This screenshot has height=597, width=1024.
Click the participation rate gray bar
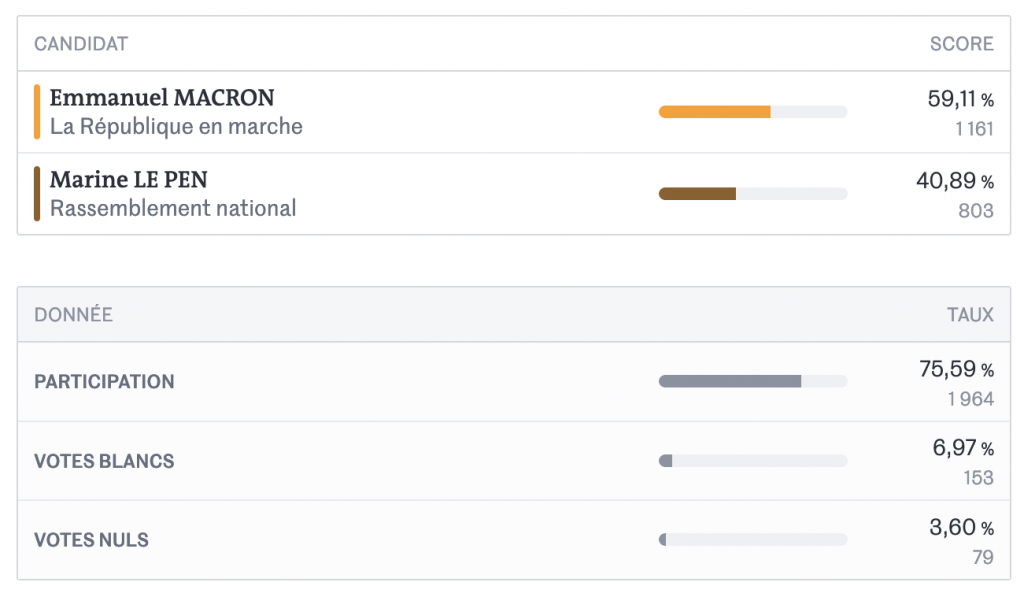[753, 381]
